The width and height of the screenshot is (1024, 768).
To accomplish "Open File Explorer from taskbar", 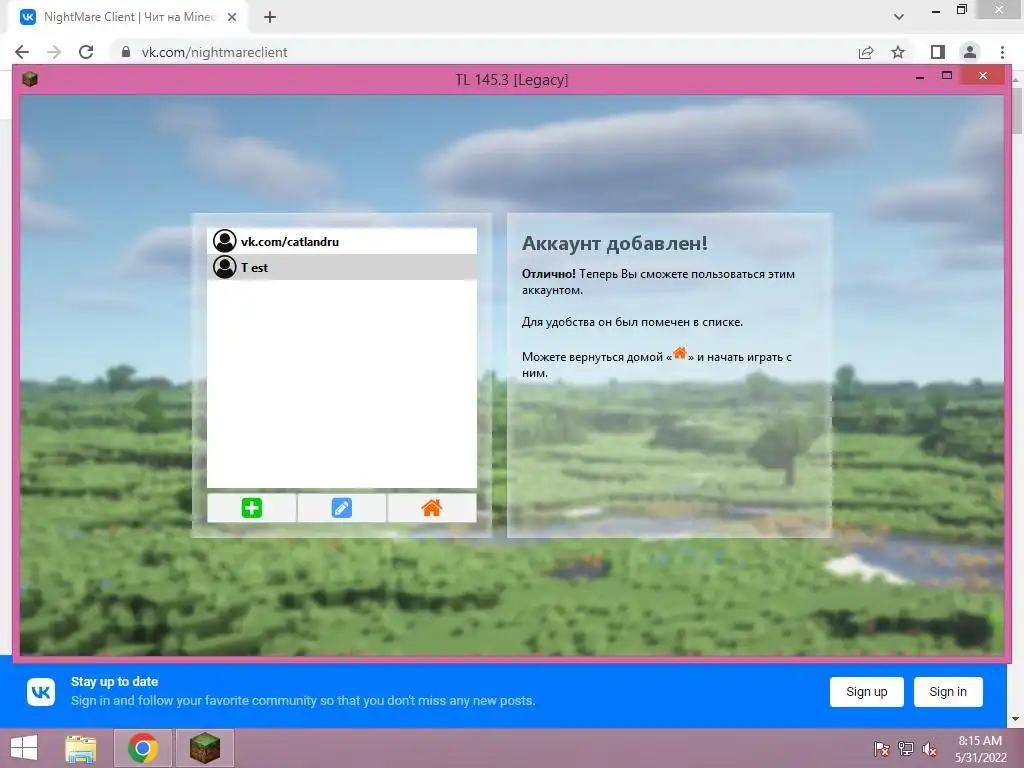I will [x=81, y=748].
